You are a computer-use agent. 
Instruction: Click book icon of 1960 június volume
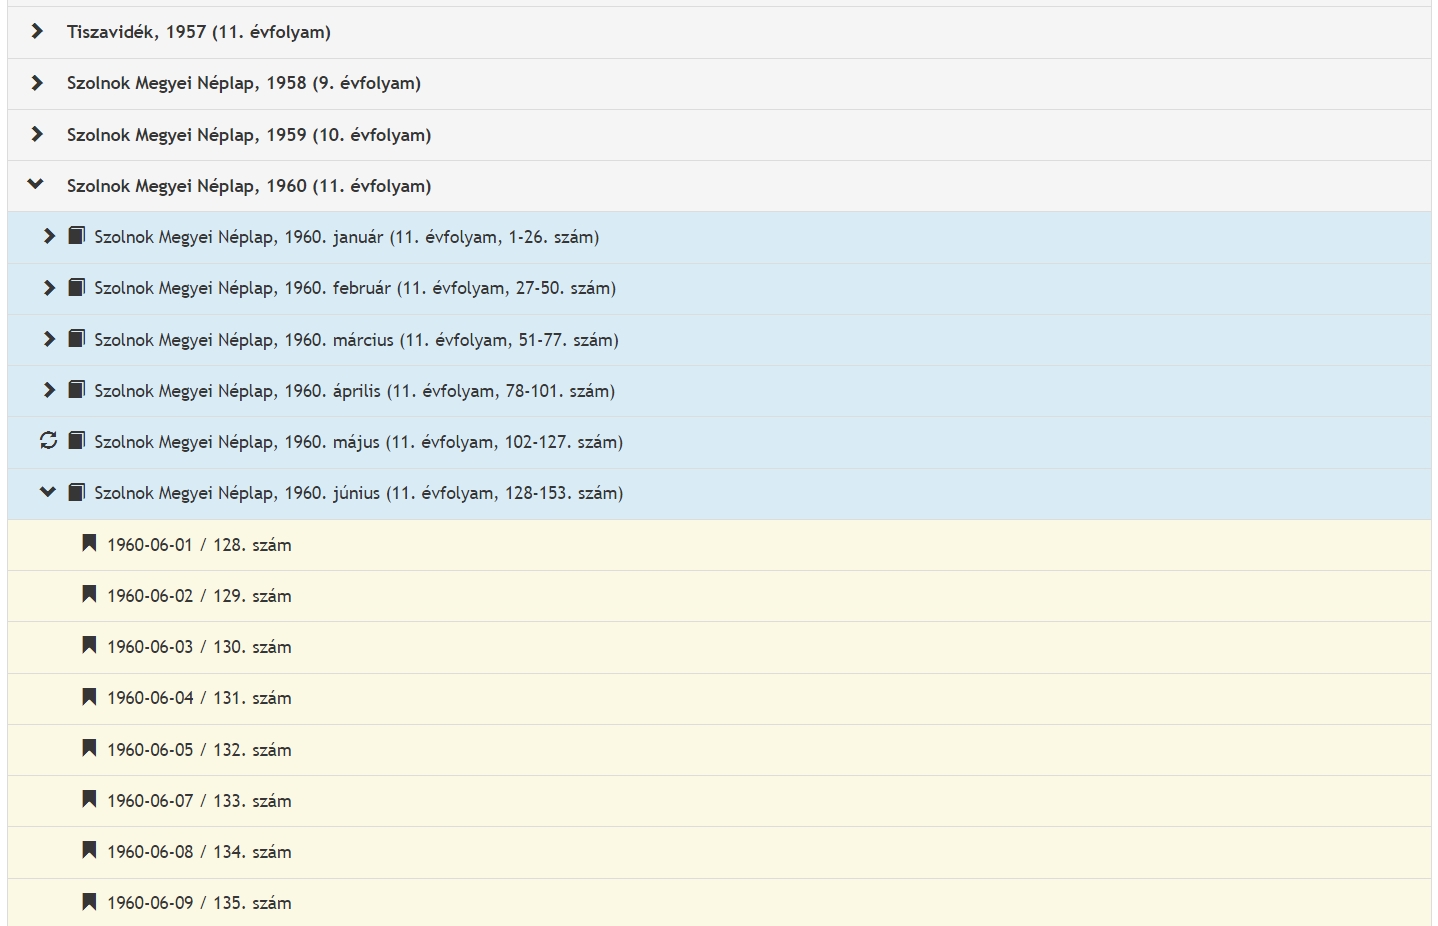pyautogui.click(x=76, y=492)
